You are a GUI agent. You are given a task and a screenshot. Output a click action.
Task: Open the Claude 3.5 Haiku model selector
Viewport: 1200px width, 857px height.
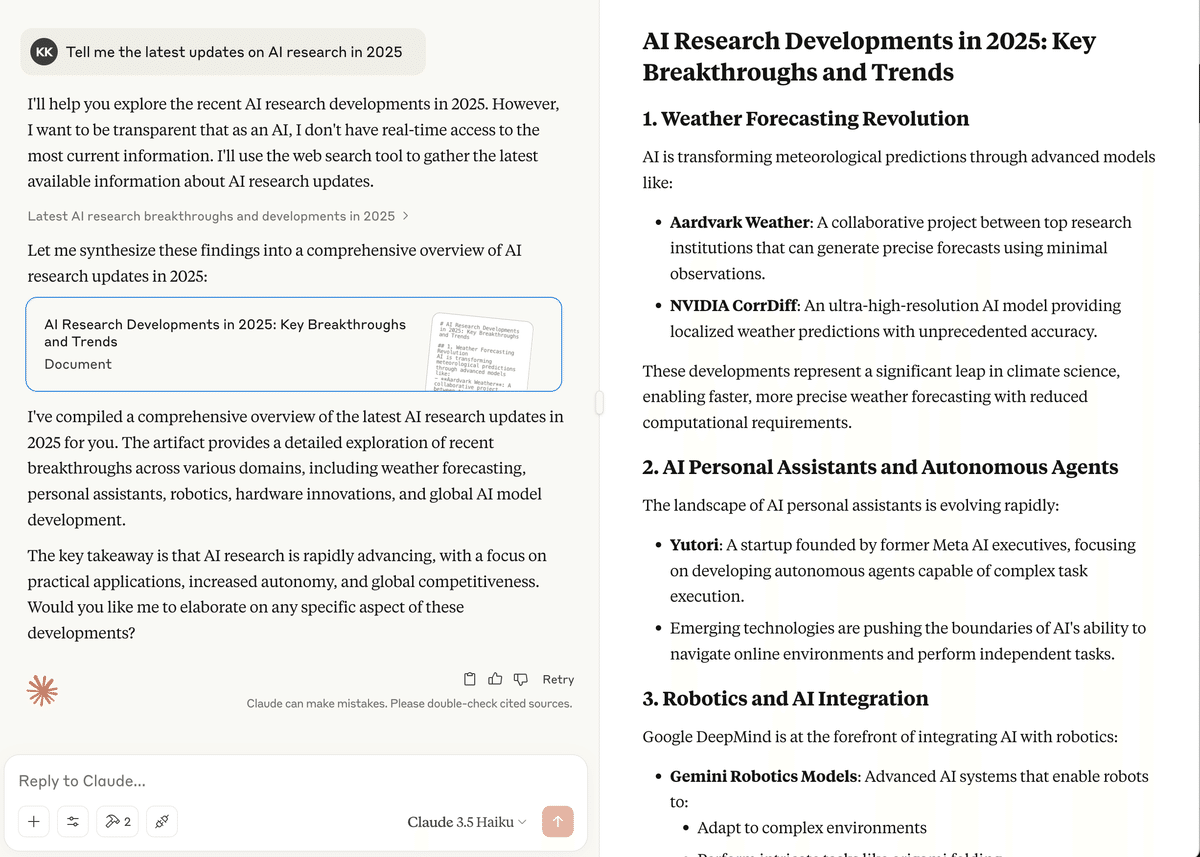click(467, 822)
